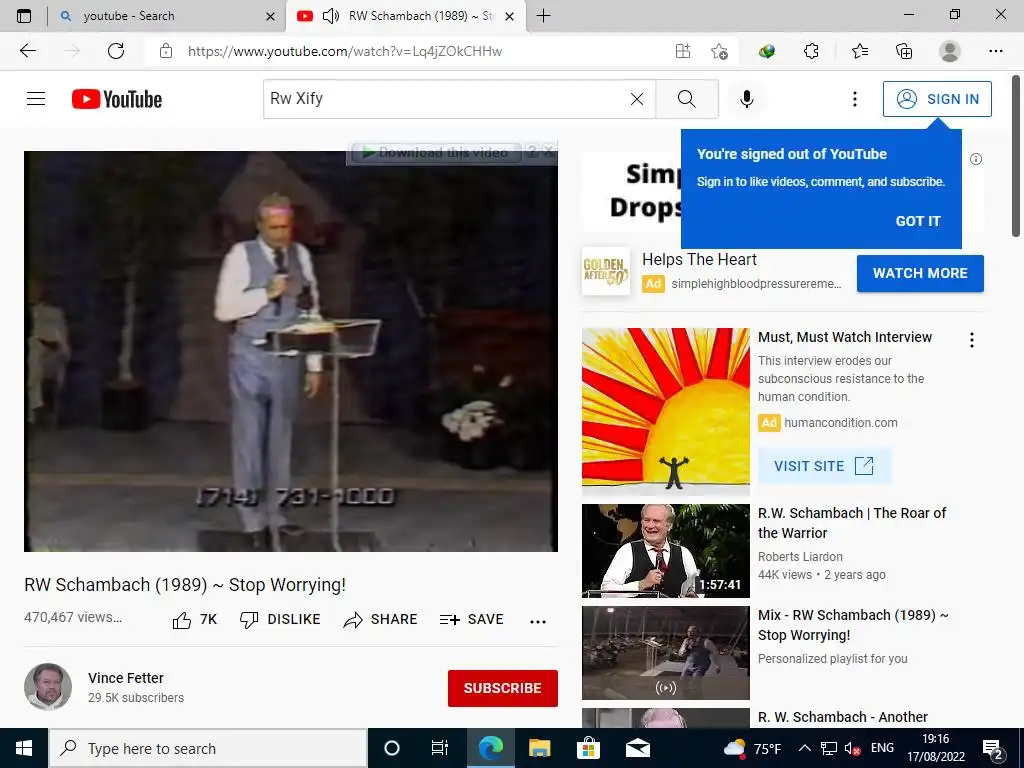1024x768 pixels.
Task: Clear the search box text
Action: tap(637, 99)
